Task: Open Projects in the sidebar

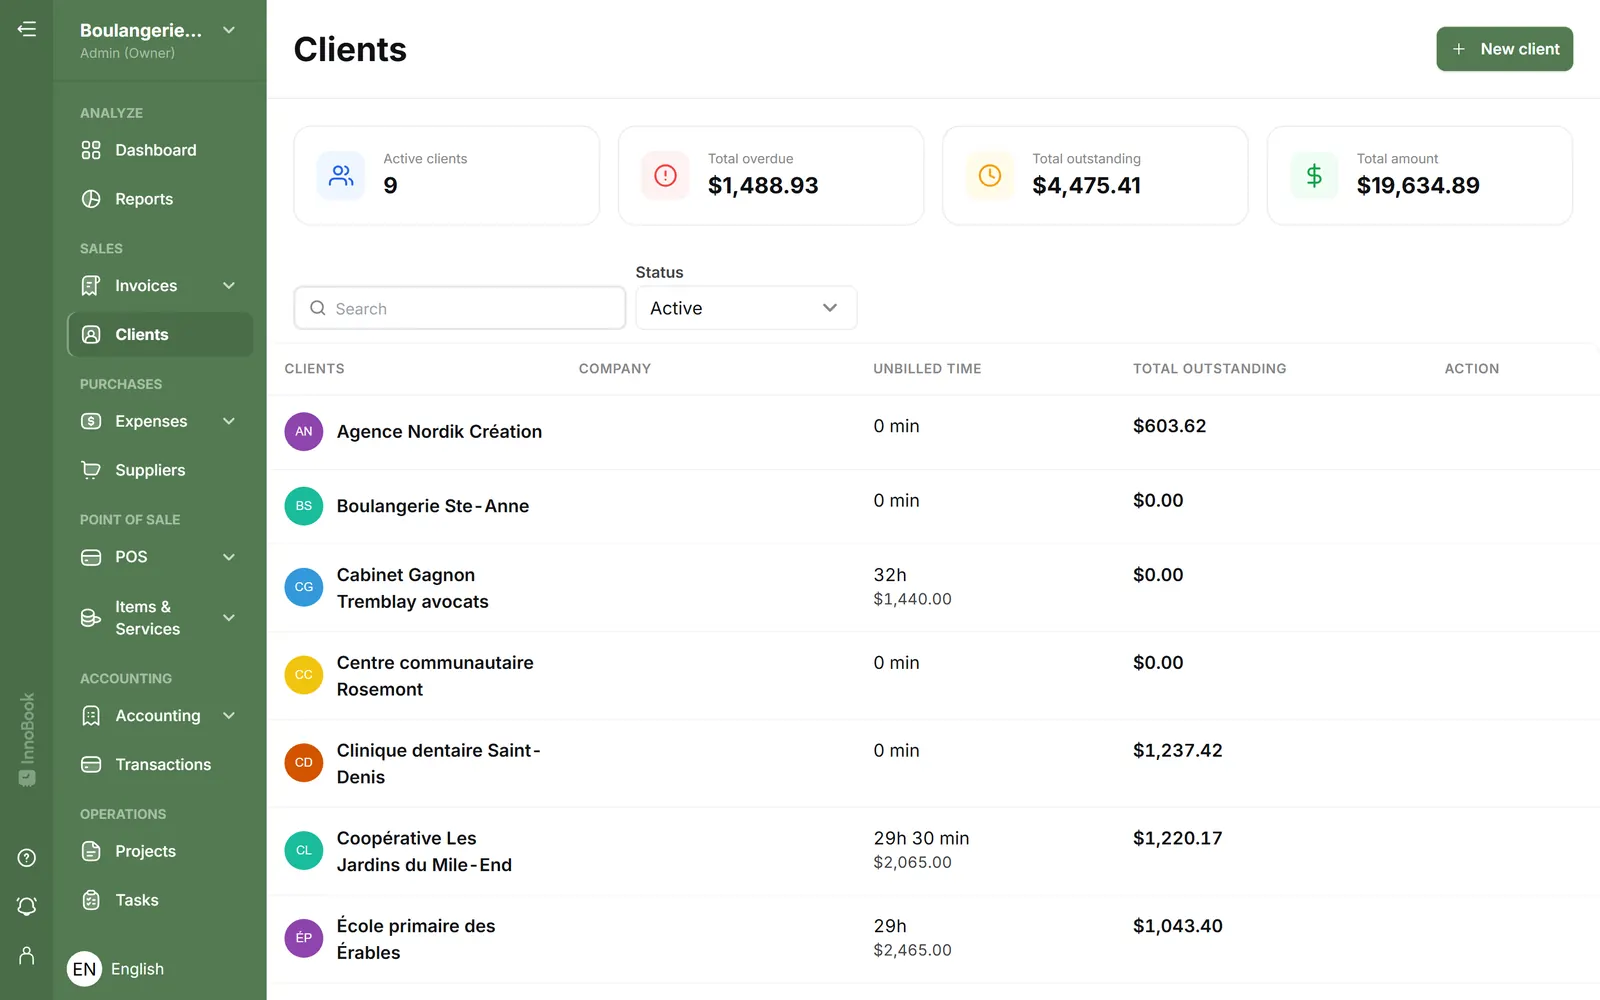Action: click(160, 852)
